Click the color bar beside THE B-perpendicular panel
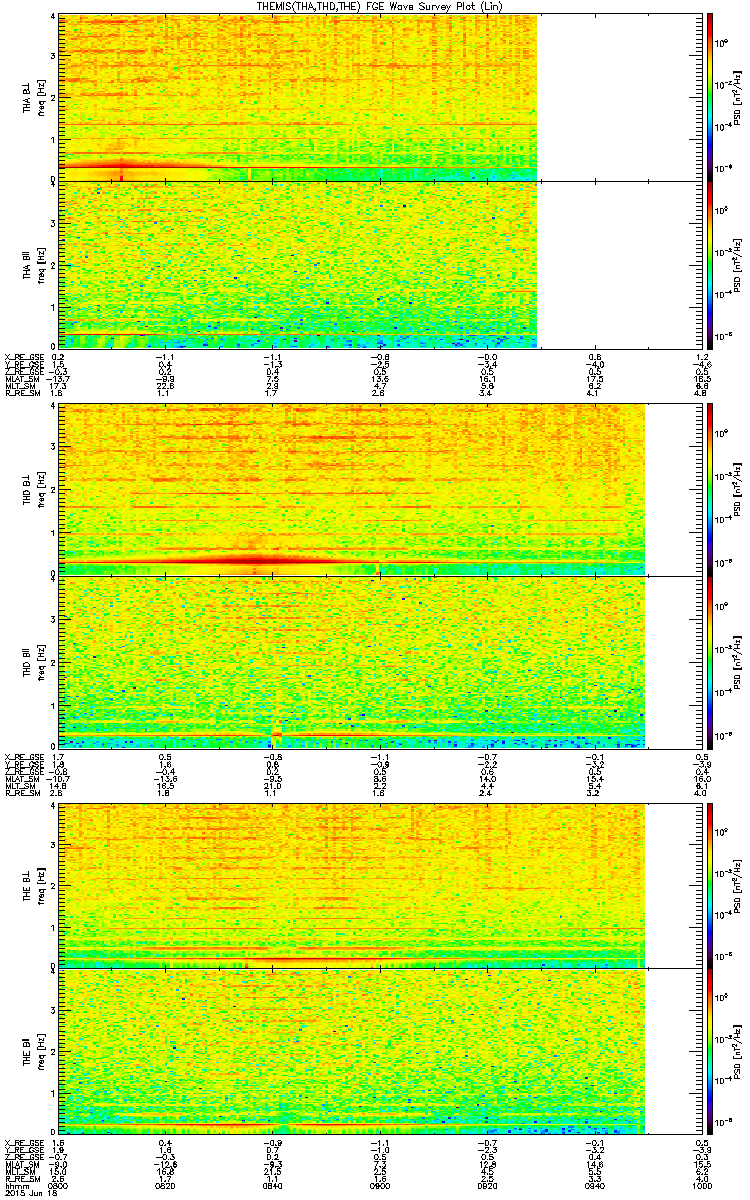Screen dimensions: 750x1200 pos(710,885)
